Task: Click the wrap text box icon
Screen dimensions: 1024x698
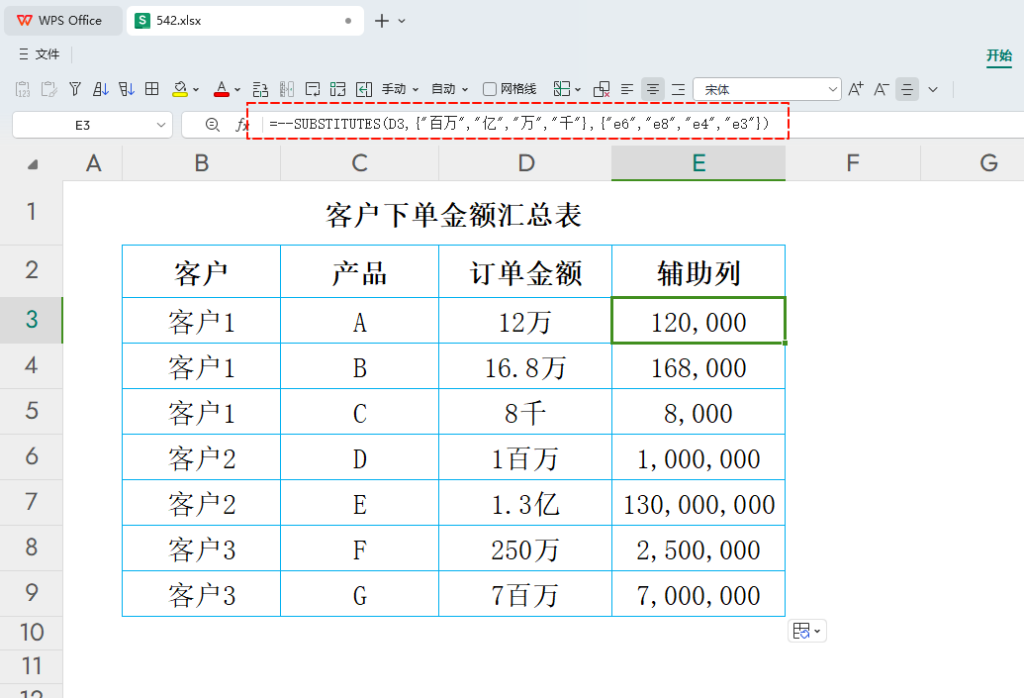Action: tap(313, 89)
